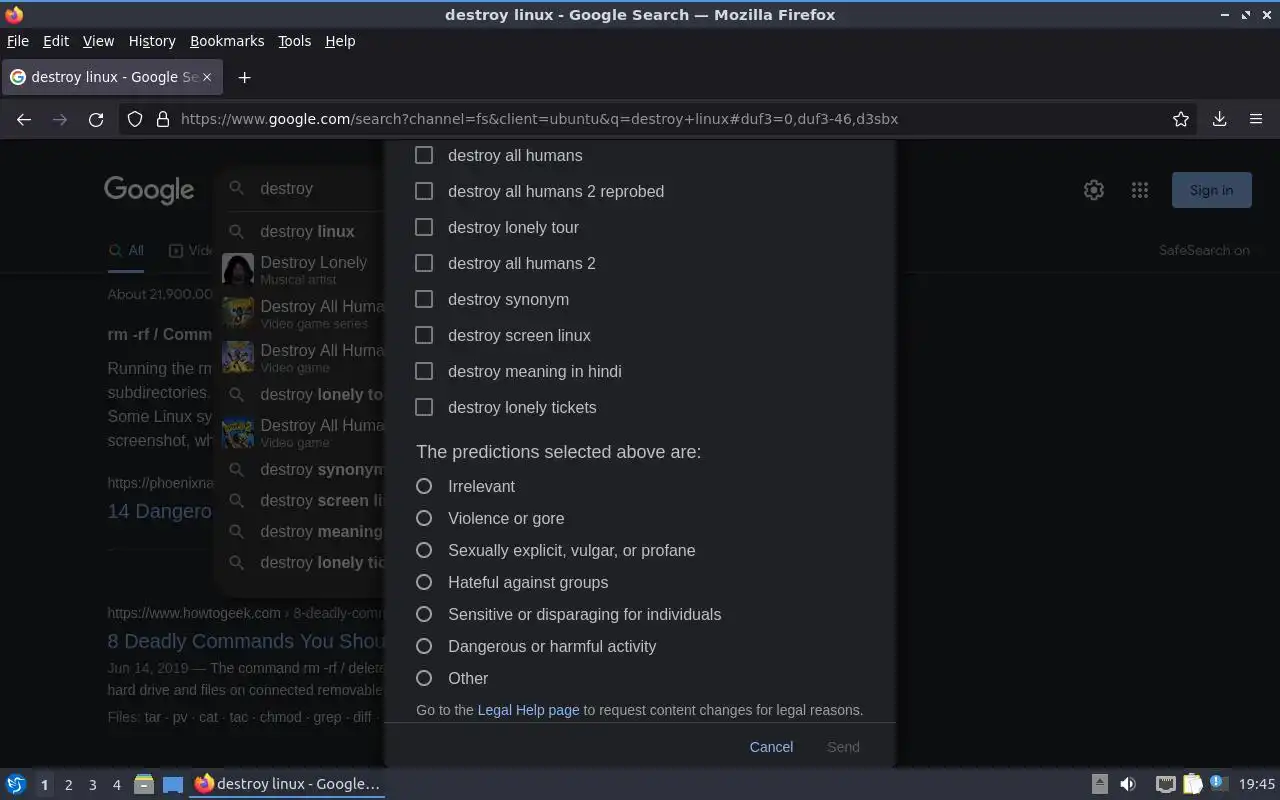The image size is (1280, 800).
Task: Open the Legal Help page link
Action: coord(528,710)
